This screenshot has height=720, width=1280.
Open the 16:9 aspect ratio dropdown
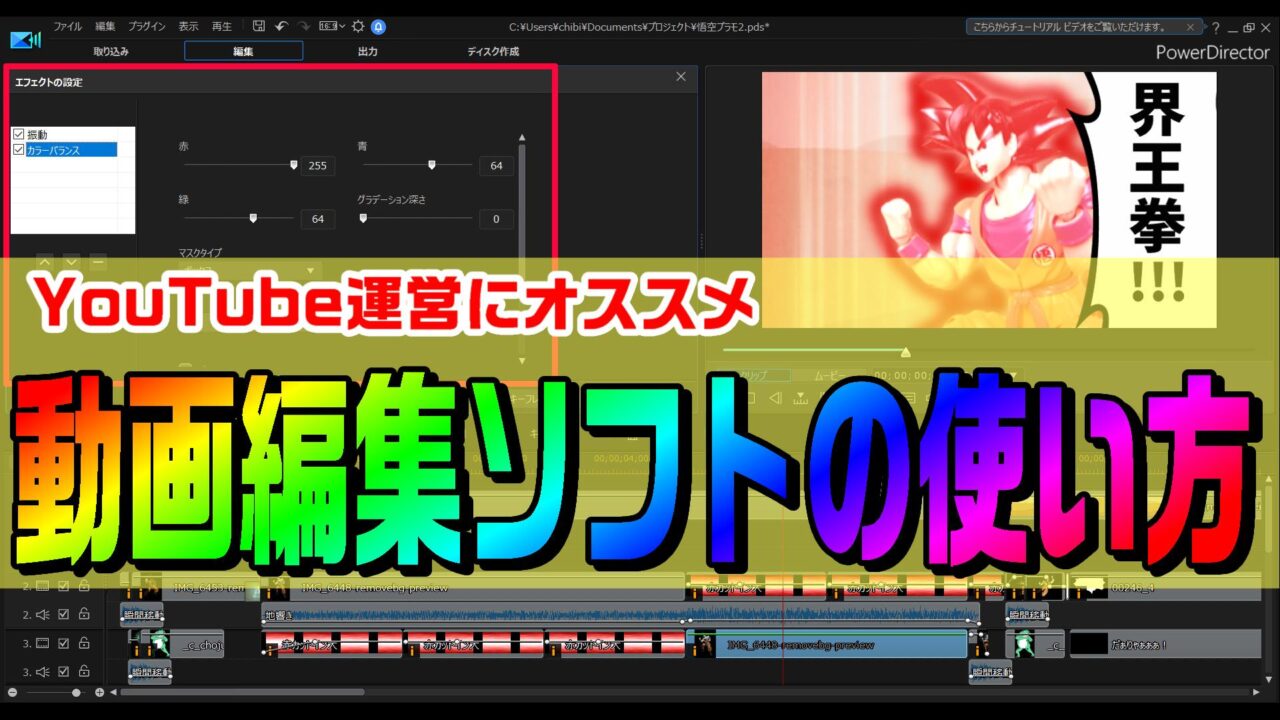click(x=331, y=26)
